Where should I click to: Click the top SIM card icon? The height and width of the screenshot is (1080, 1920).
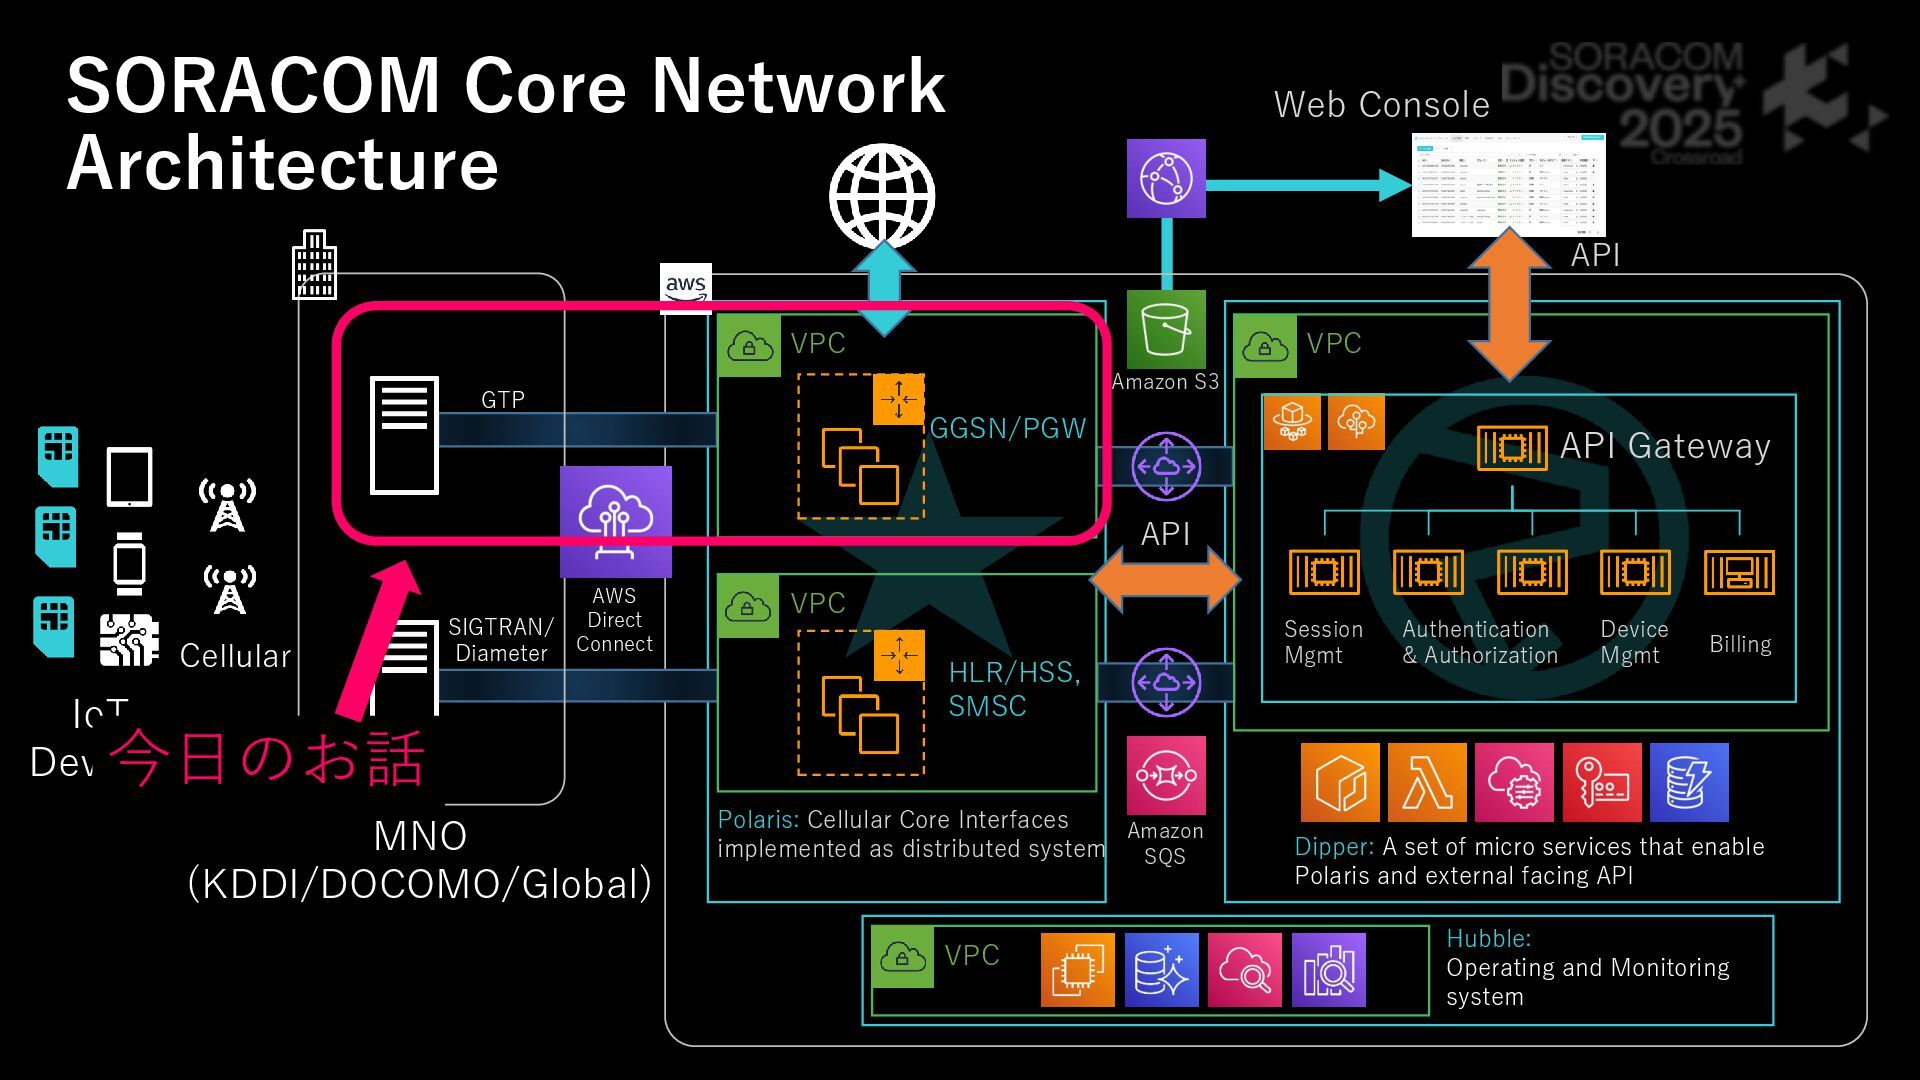pos(58,457)
